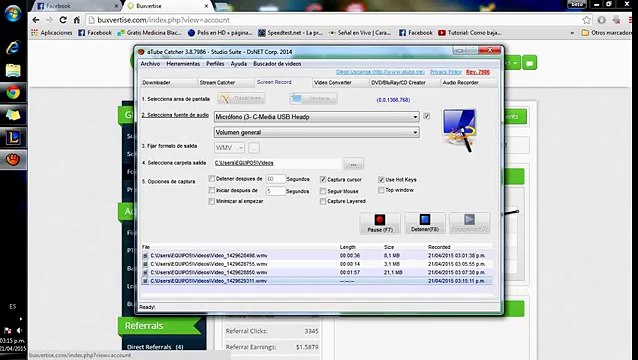Open Internet Explorer from the taskbar
The image size is (638, 360).
[x=13, y=48]
